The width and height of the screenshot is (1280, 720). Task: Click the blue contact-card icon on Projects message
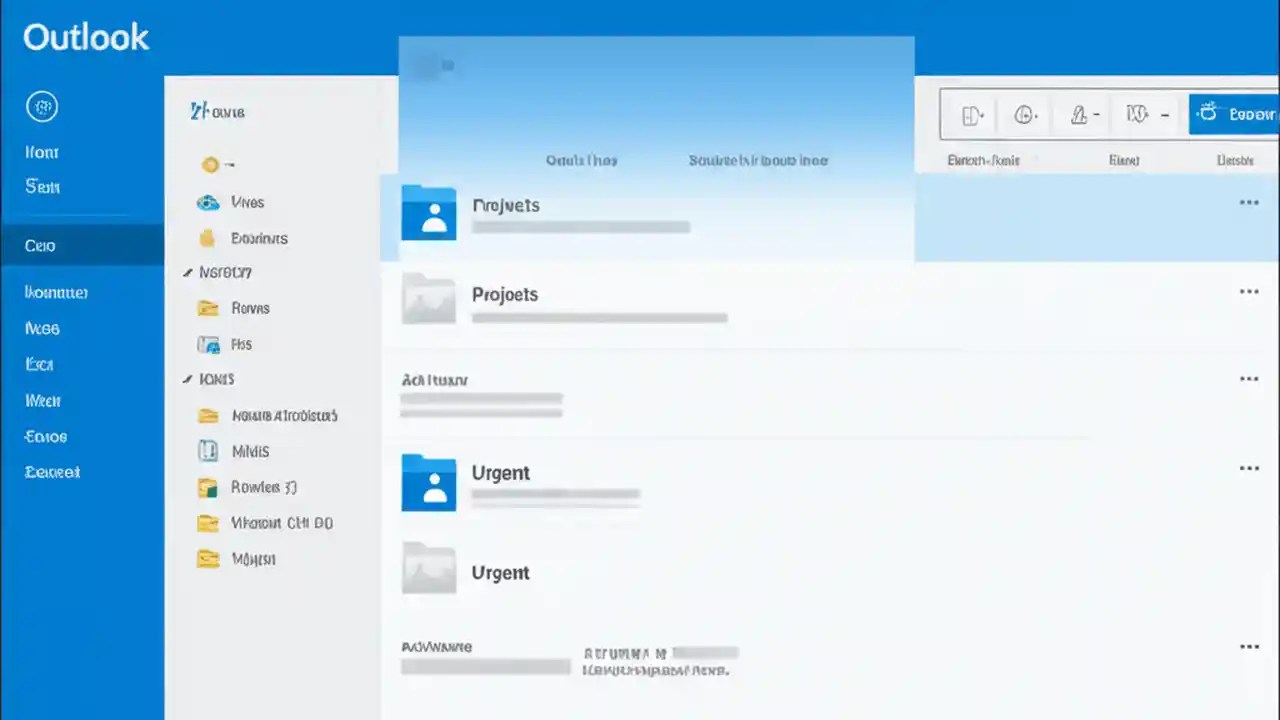(429, 213)
